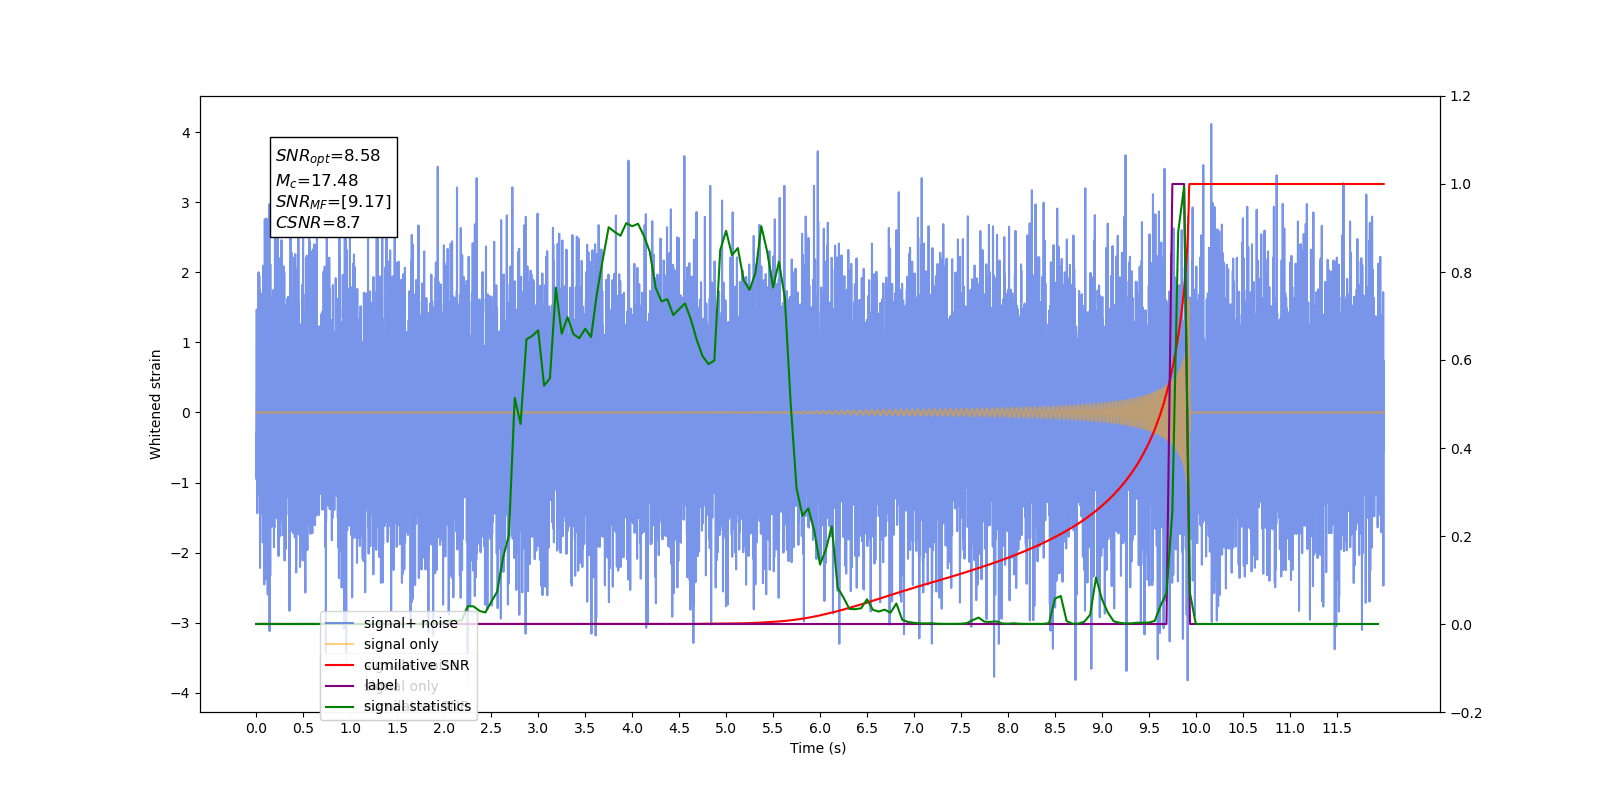Click the red line swatch in the legend
The height and width of the screenshot is (800, 1600).
click(x=340, y=665)
